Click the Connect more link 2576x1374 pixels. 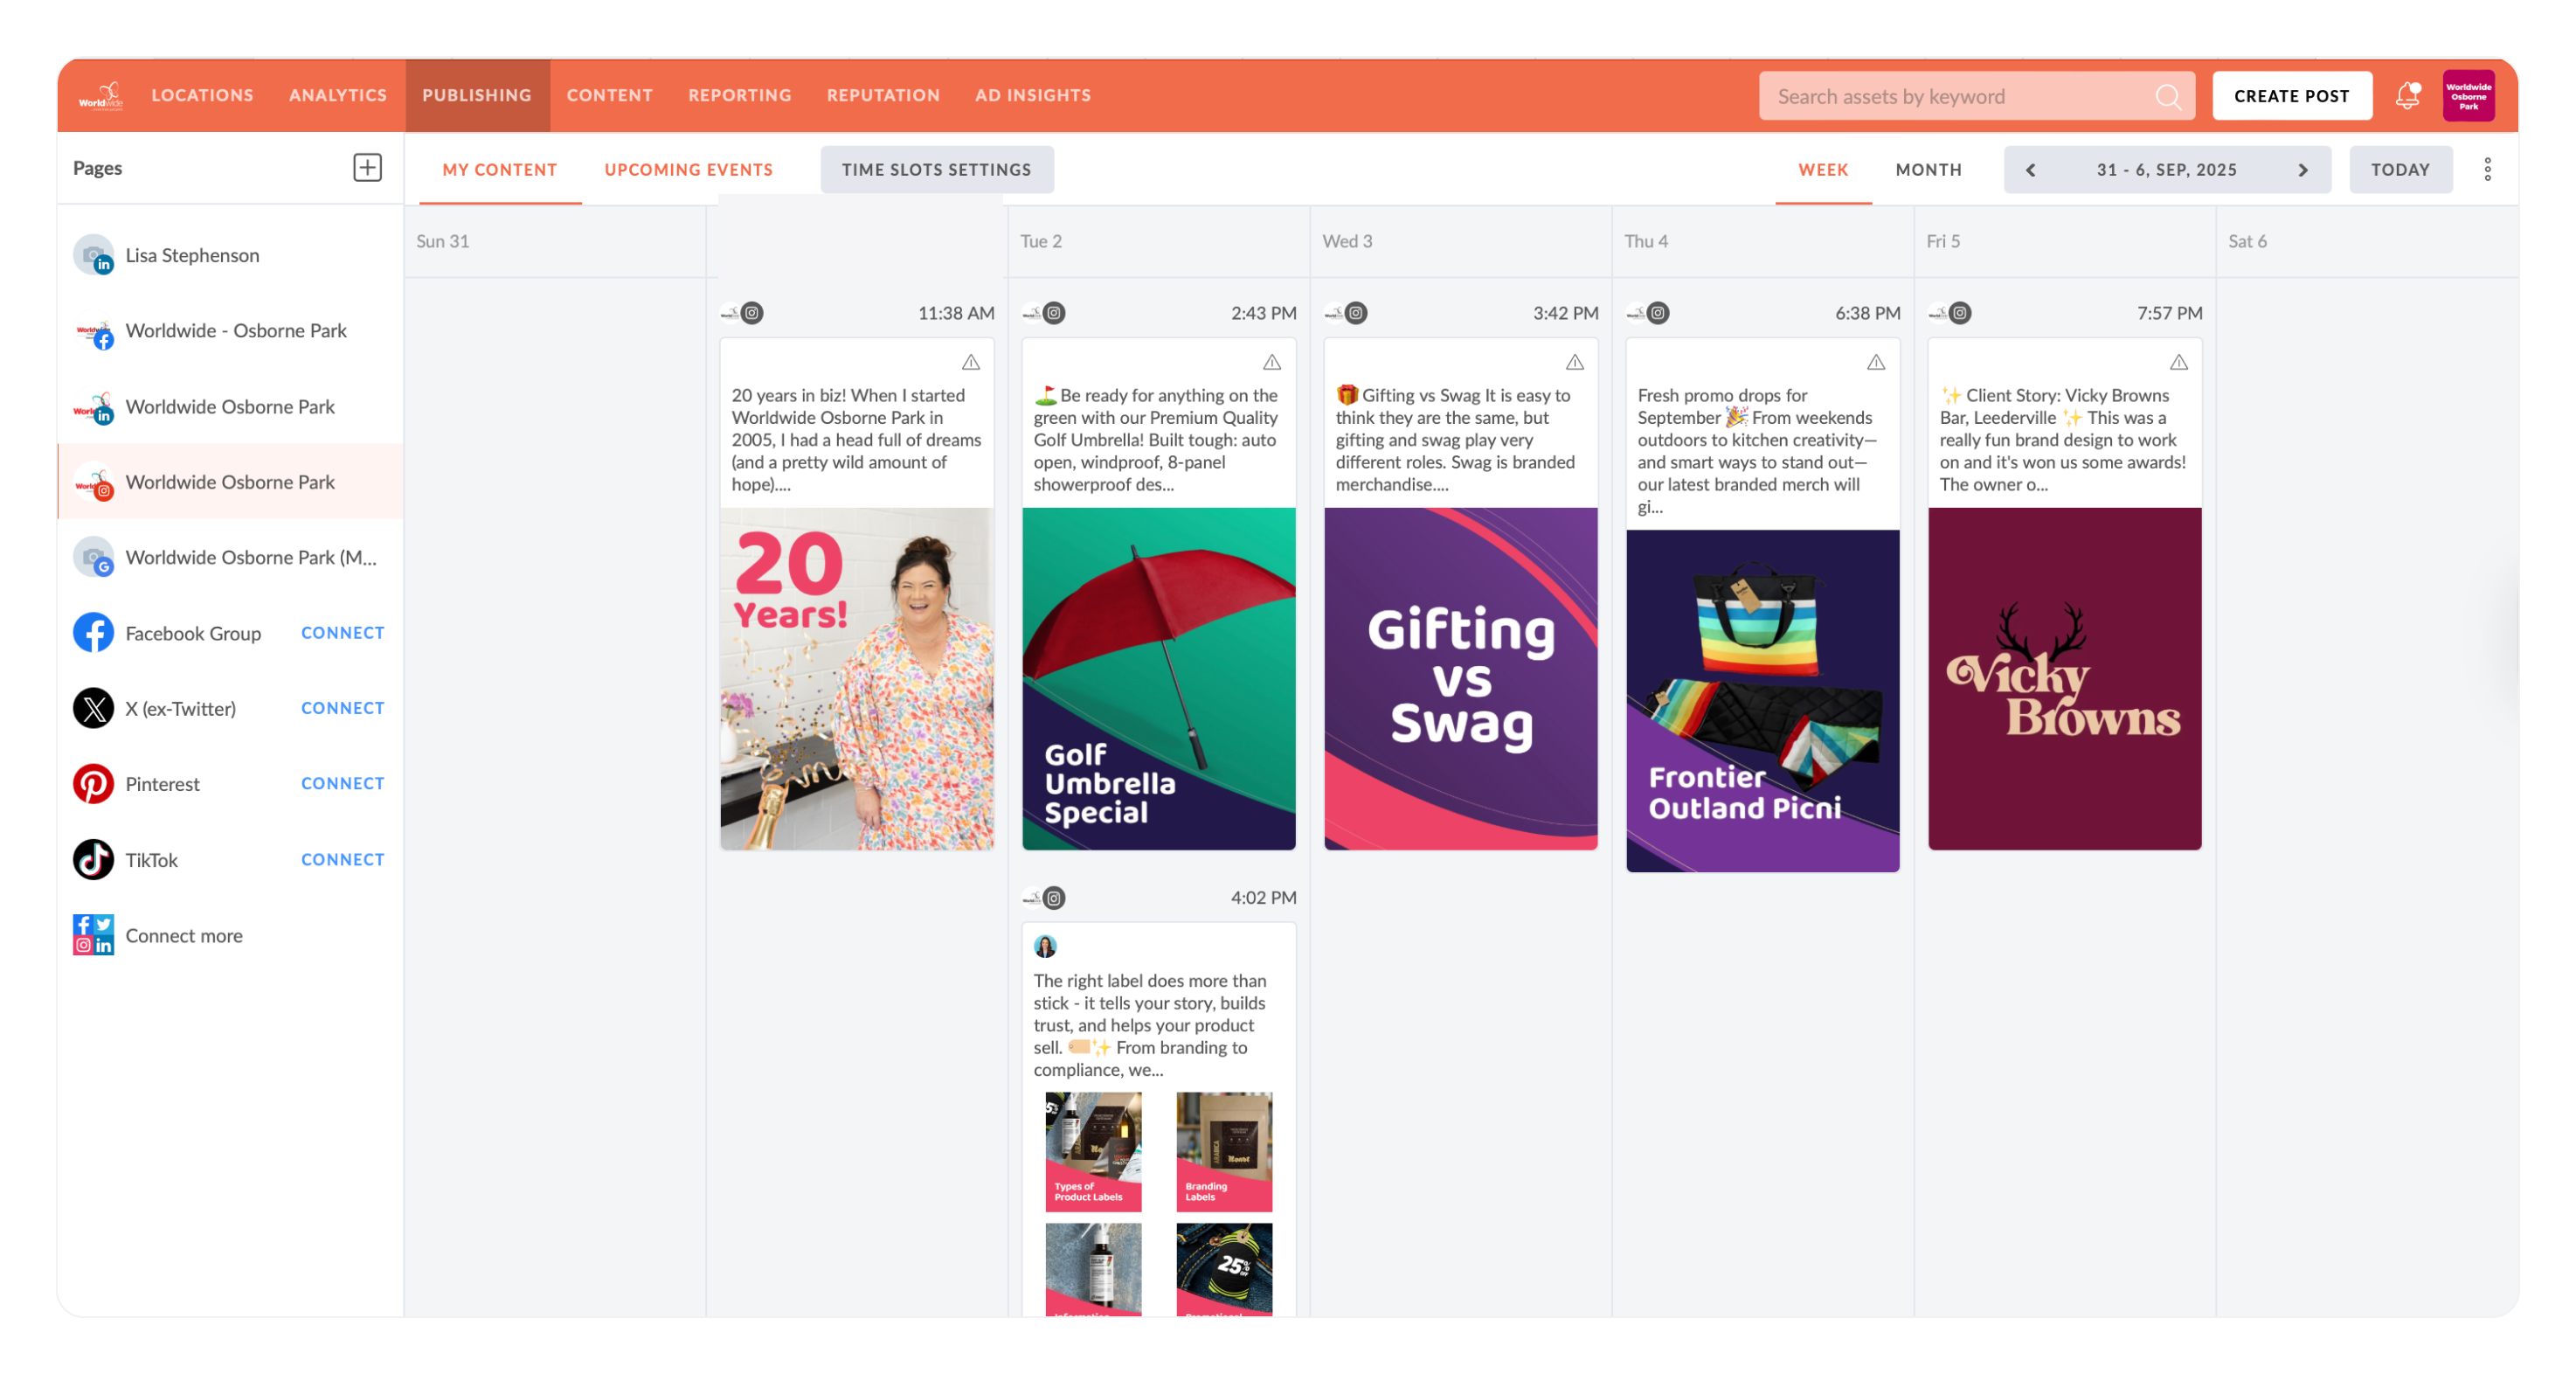pos(184,936)
